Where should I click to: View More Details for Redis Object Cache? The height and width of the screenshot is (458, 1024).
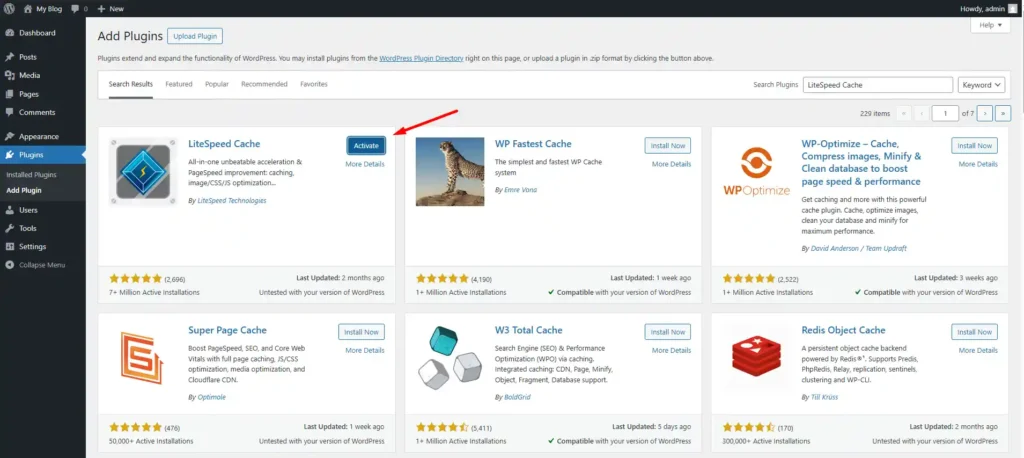click(x=978, y=350)
